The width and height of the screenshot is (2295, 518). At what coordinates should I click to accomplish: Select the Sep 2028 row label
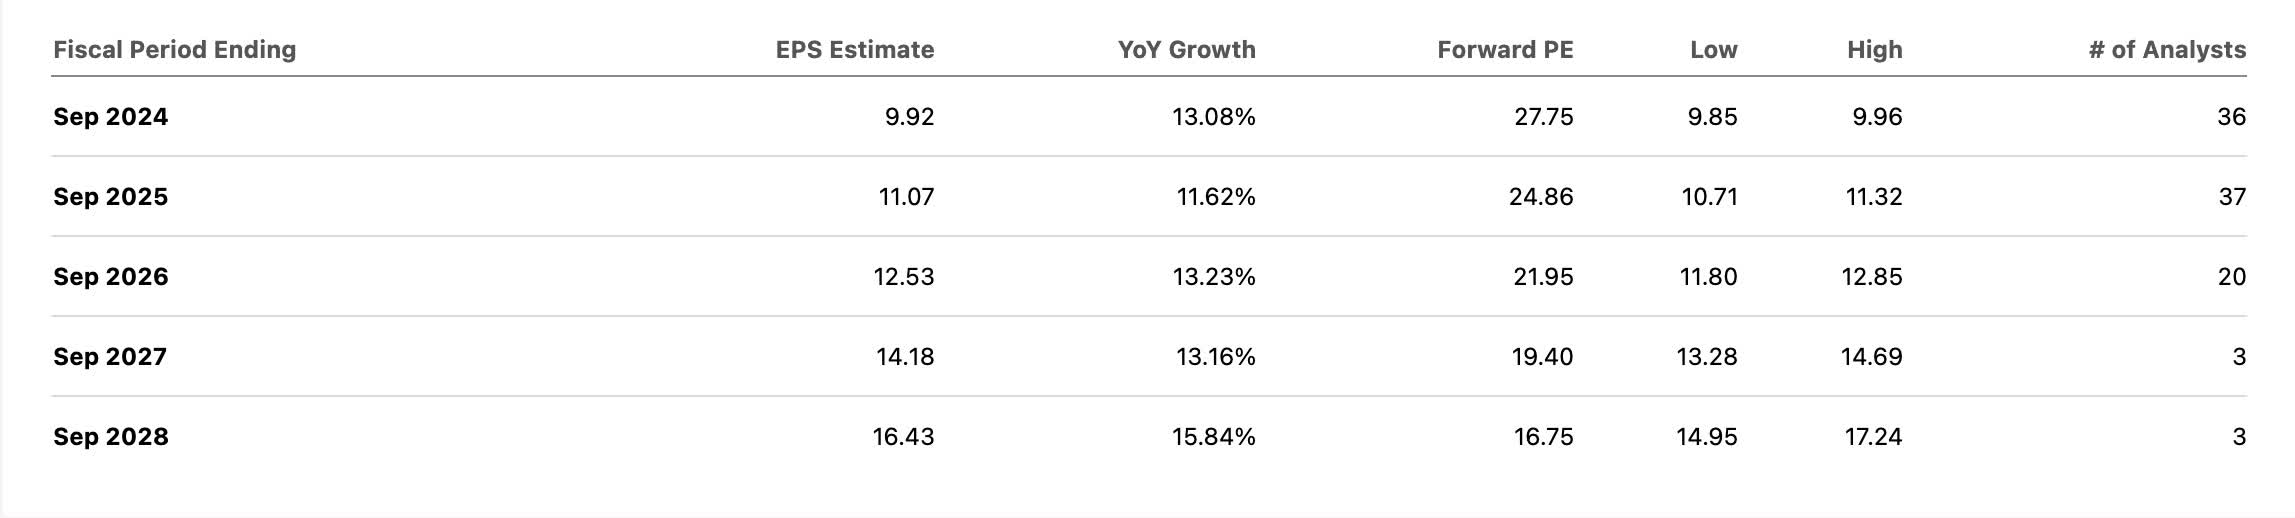click(x=111, y=437)
